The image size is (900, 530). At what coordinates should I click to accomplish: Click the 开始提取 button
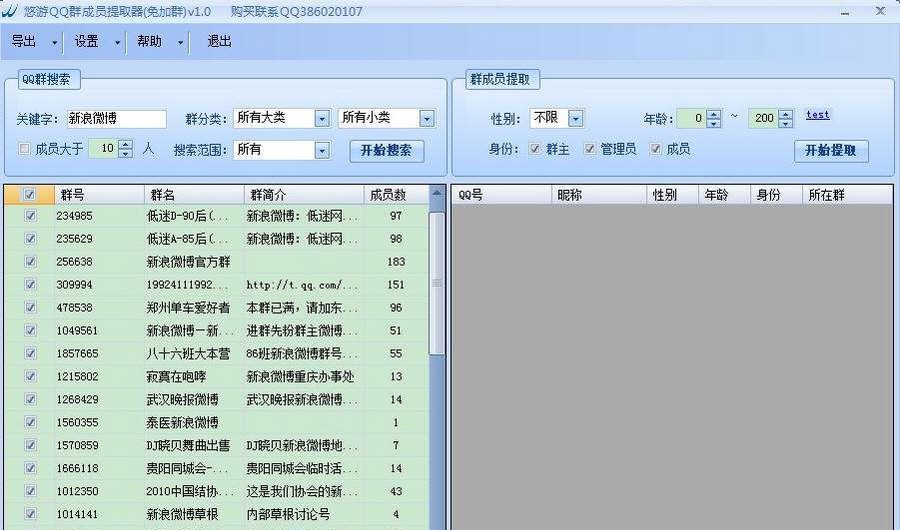pyautogui.click(x=831, y=151)
